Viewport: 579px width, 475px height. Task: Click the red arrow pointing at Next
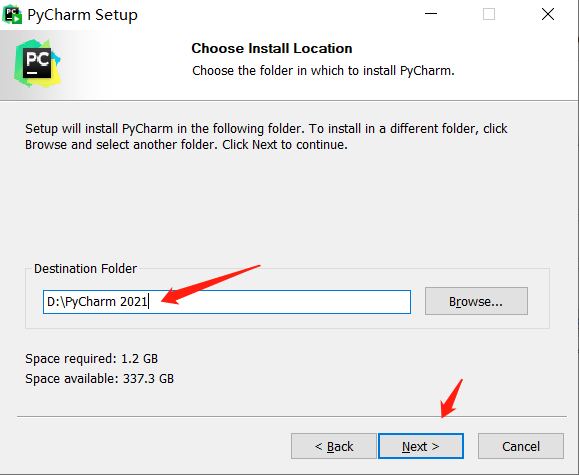coord(452,399)
